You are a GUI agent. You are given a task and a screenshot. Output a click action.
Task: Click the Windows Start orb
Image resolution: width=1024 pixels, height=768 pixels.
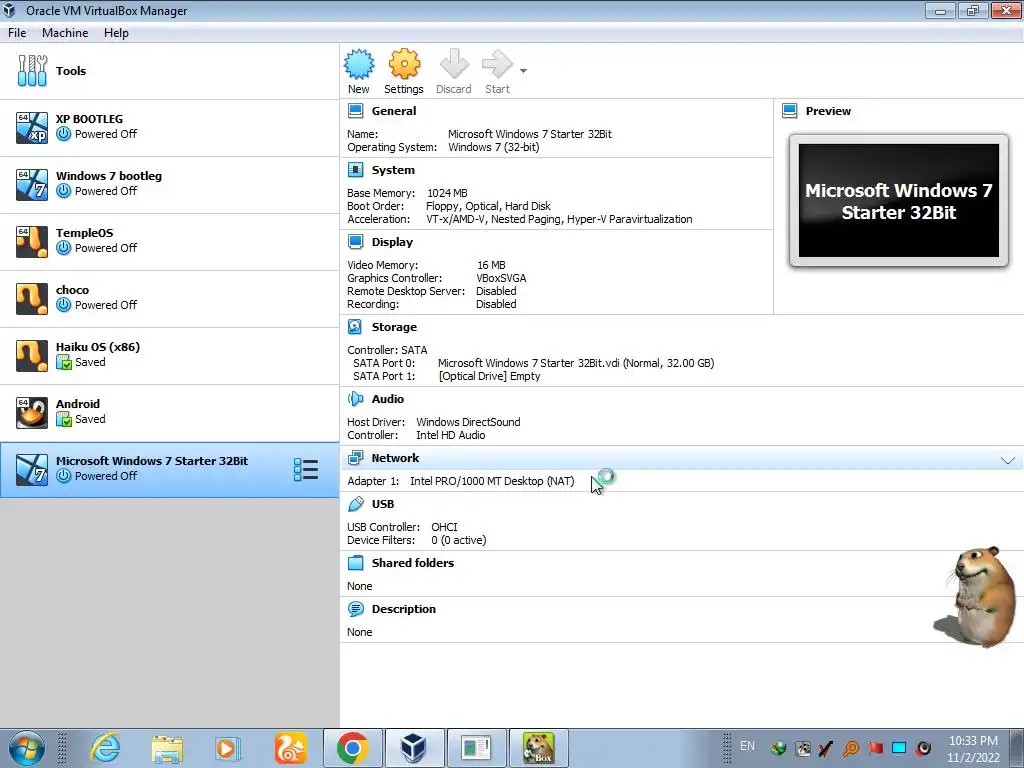click(x=27, y=748)
